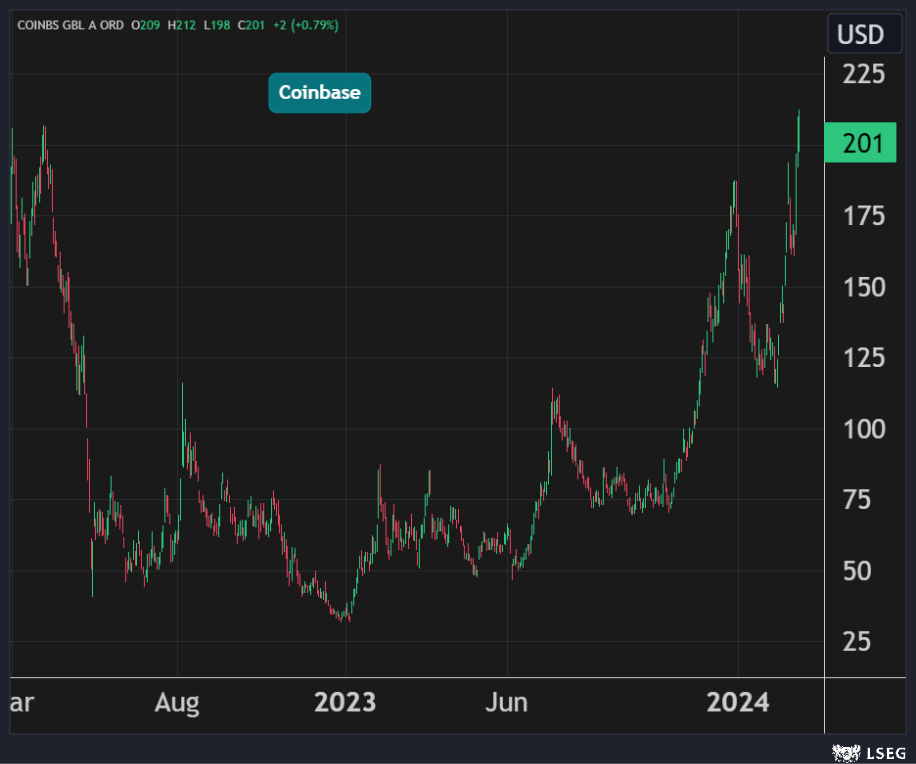Click the close value C201 in legend
This screenshot has width=916, height=764.
pos(254,24)
